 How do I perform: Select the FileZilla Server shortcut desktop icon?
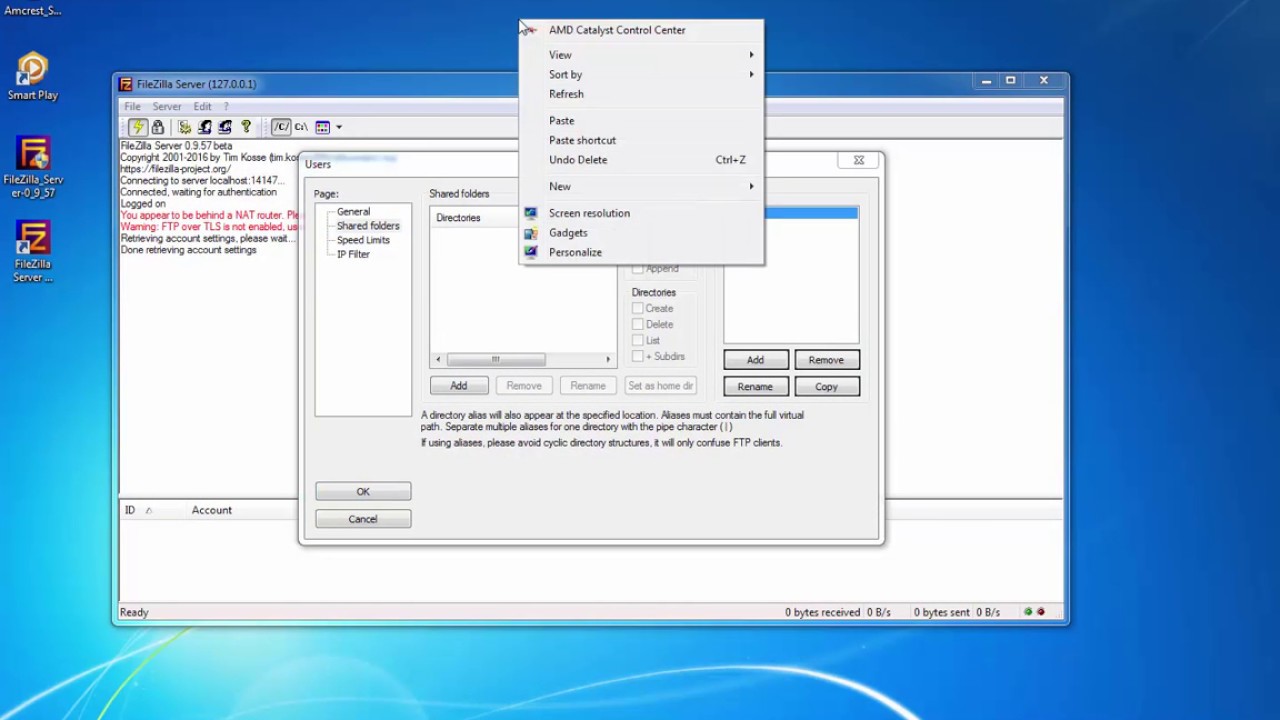33,252
